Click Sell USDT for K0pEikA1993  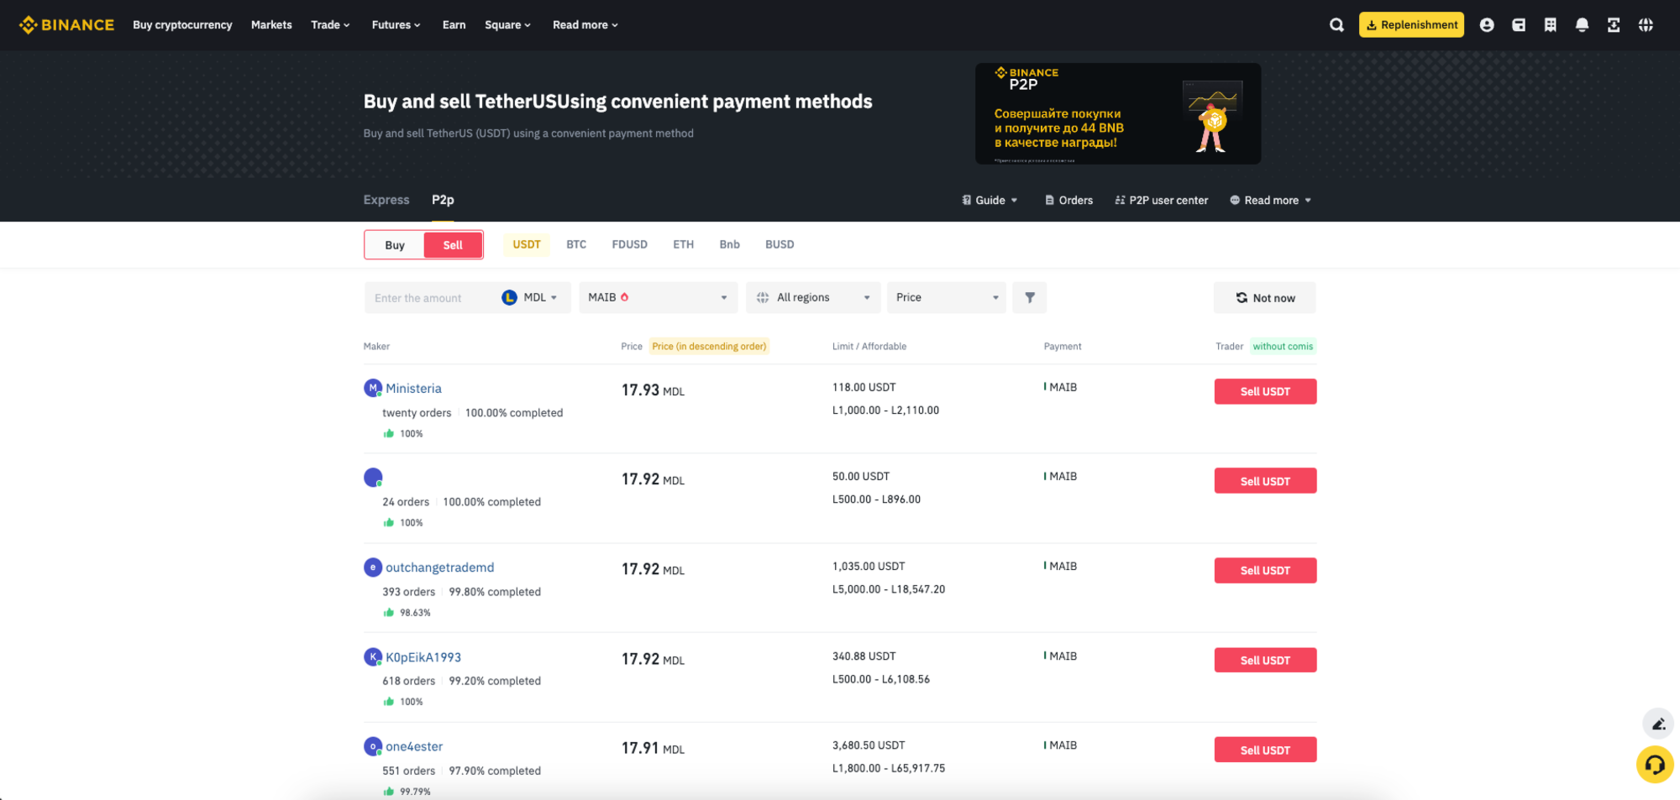click(x=1265, y=660)
